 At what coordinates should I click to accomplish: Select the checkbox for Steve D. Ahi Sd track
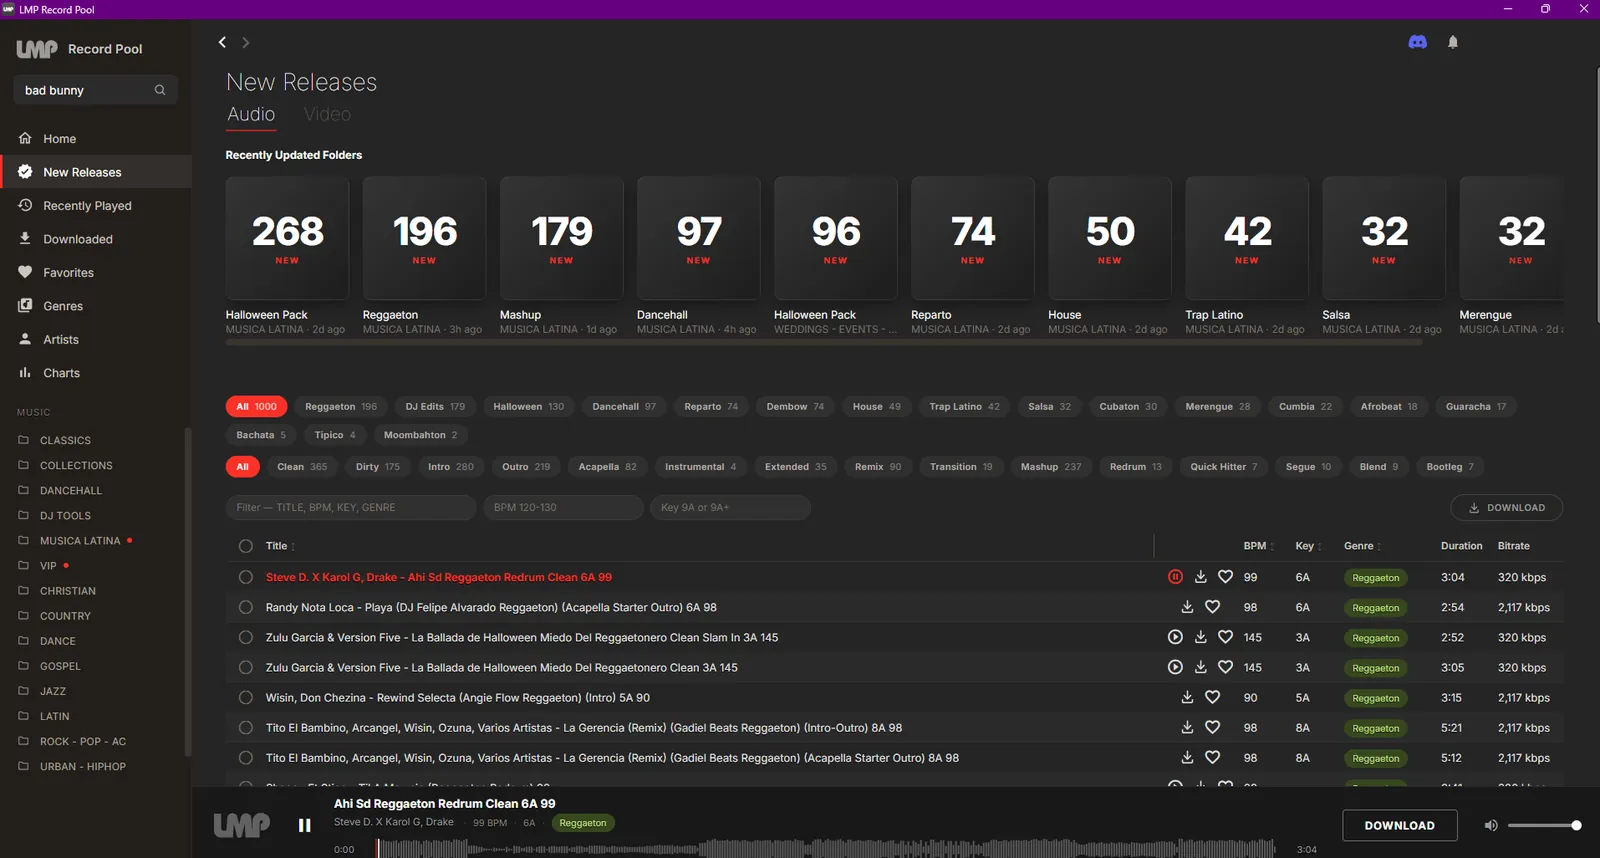pyautogui.click(x=246, y=577)
